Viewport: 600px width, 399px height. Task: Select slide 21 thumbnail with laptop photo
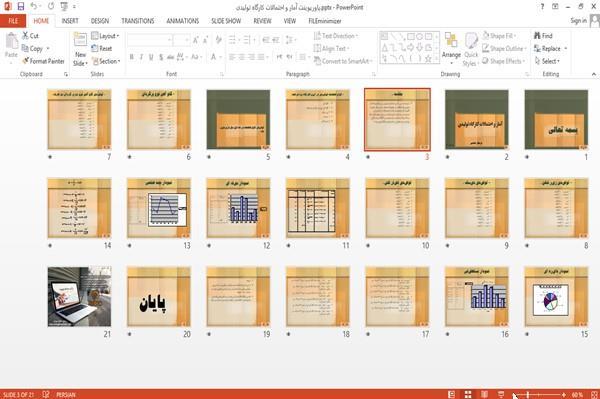pos(79,296)
